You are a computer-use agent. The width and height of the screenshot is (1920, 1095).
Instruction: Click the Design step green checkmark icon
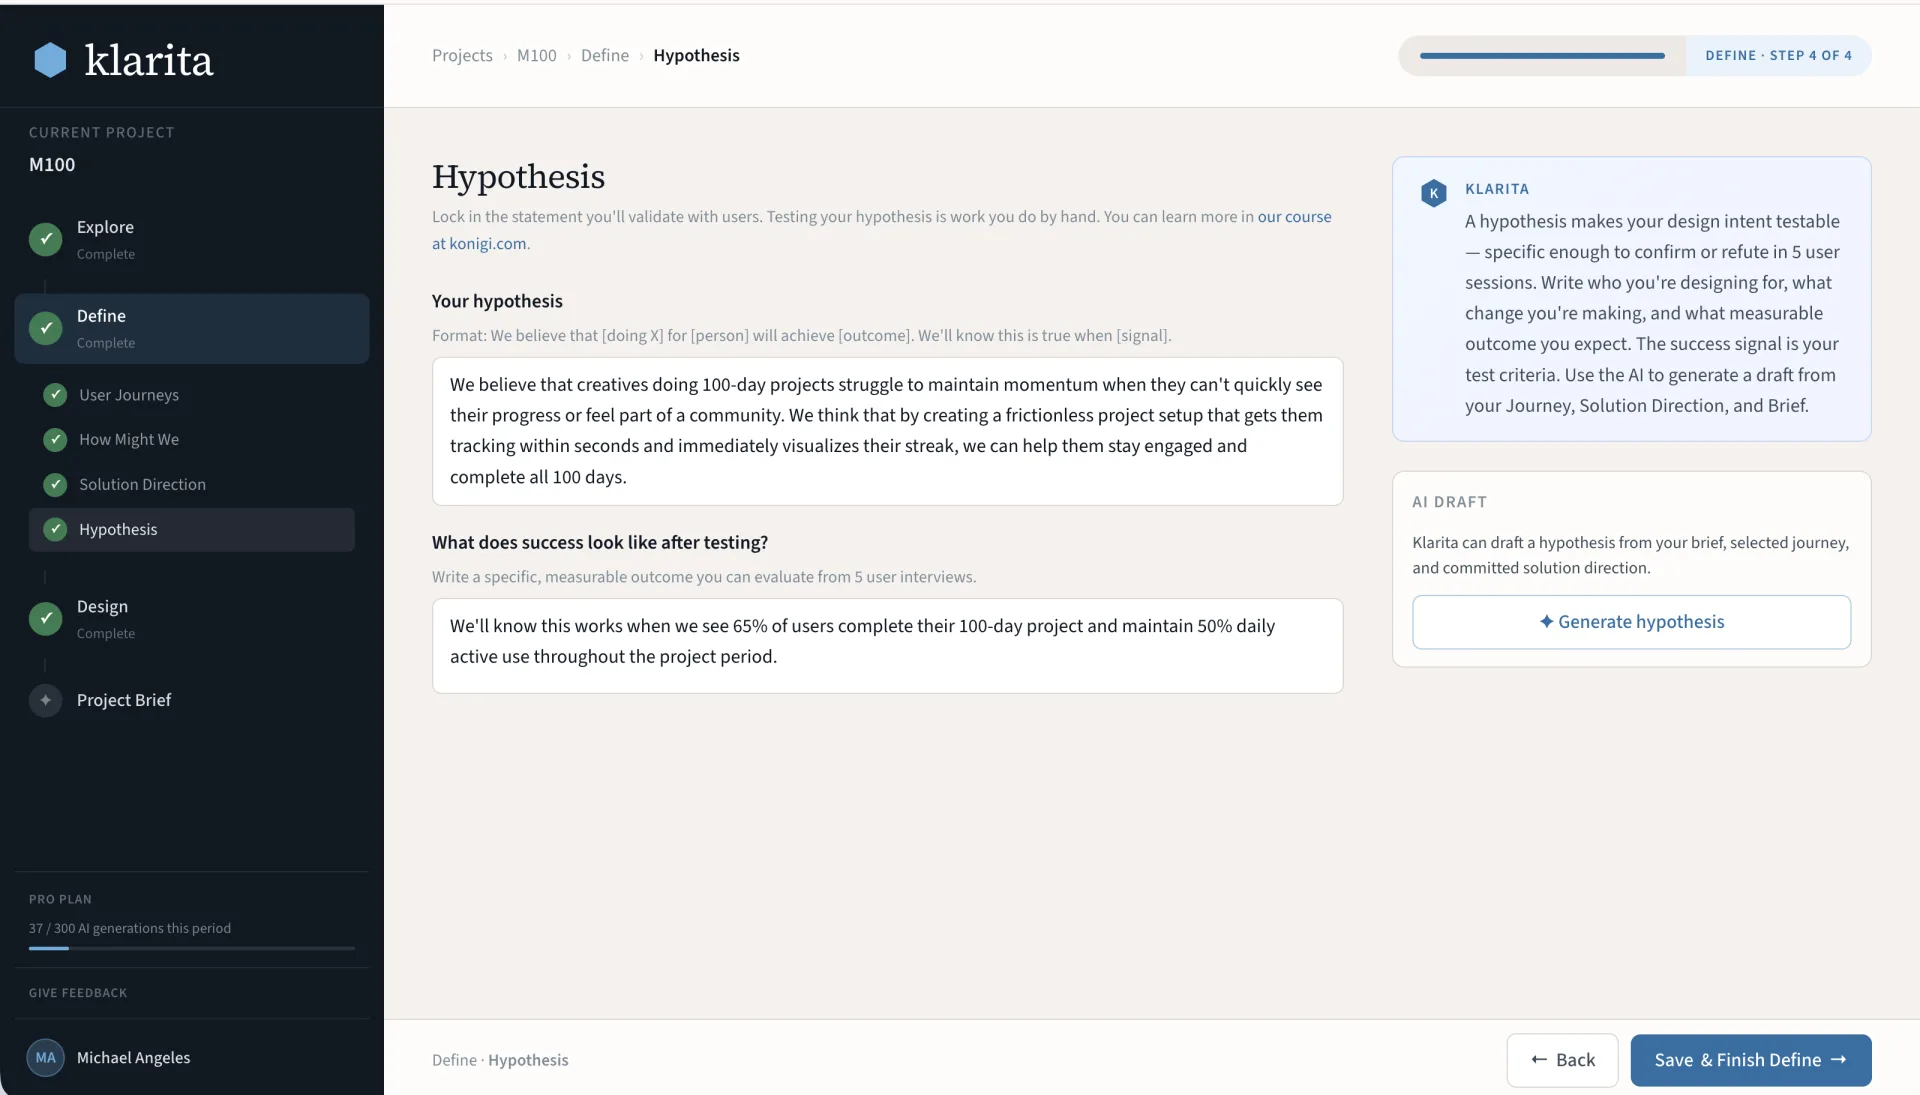pos(45,619)
